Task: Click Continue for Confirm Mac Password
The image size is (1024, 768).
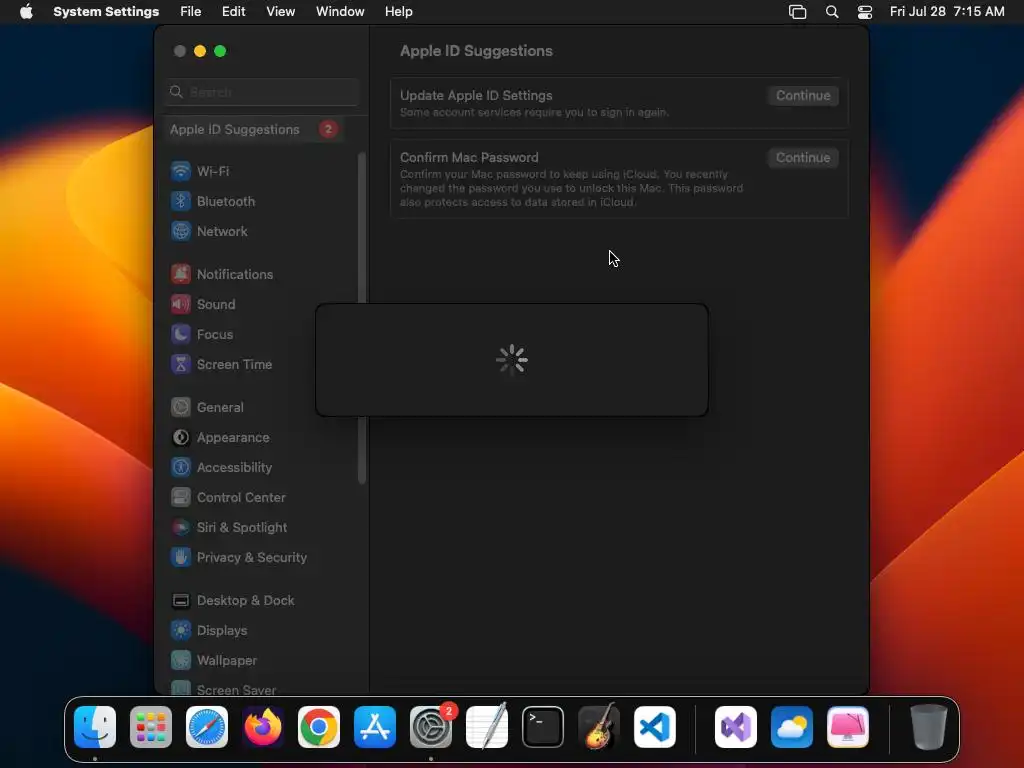Action: (x=803, y=157)
